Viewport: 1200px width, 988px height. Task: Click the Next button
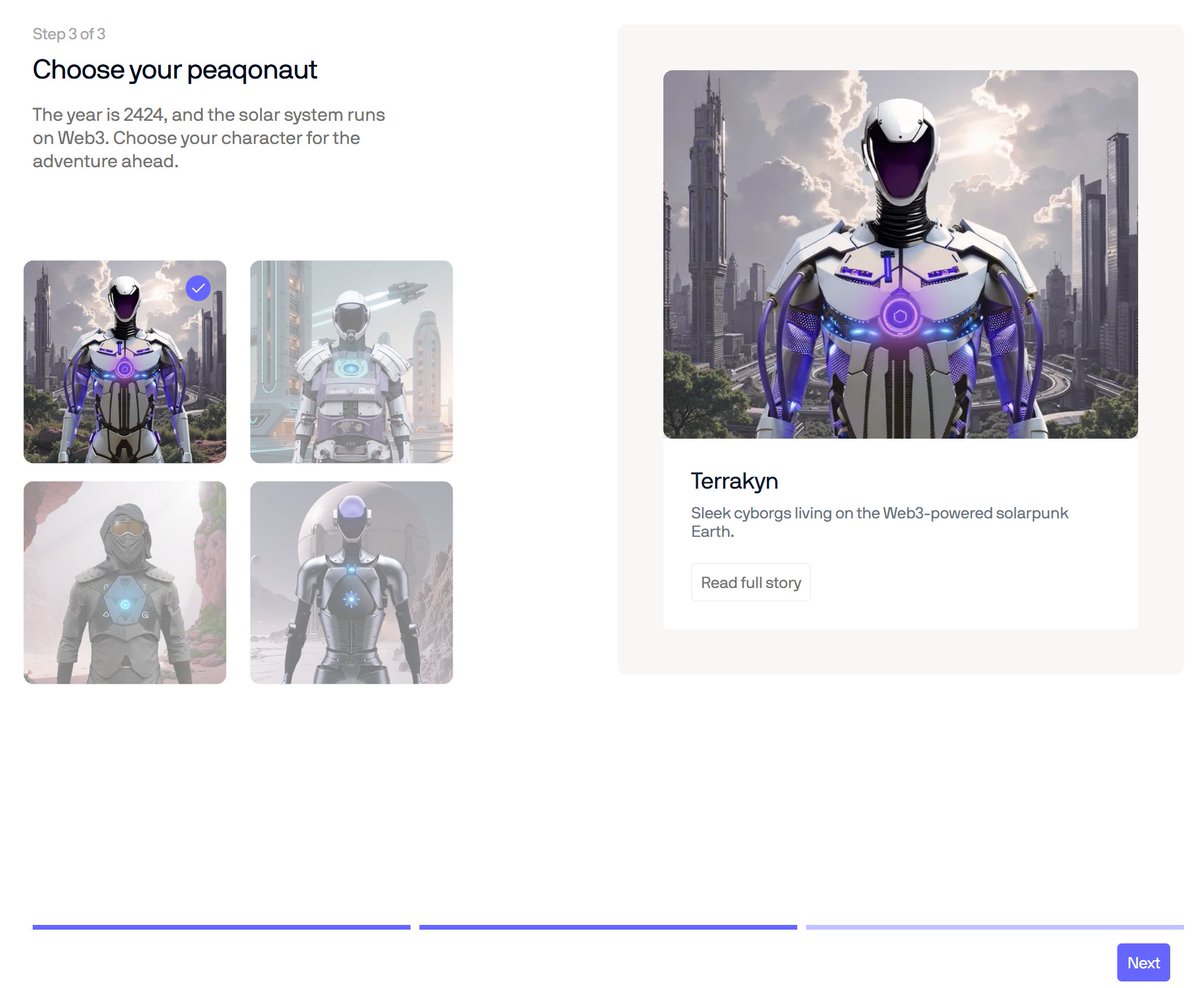1143,962
